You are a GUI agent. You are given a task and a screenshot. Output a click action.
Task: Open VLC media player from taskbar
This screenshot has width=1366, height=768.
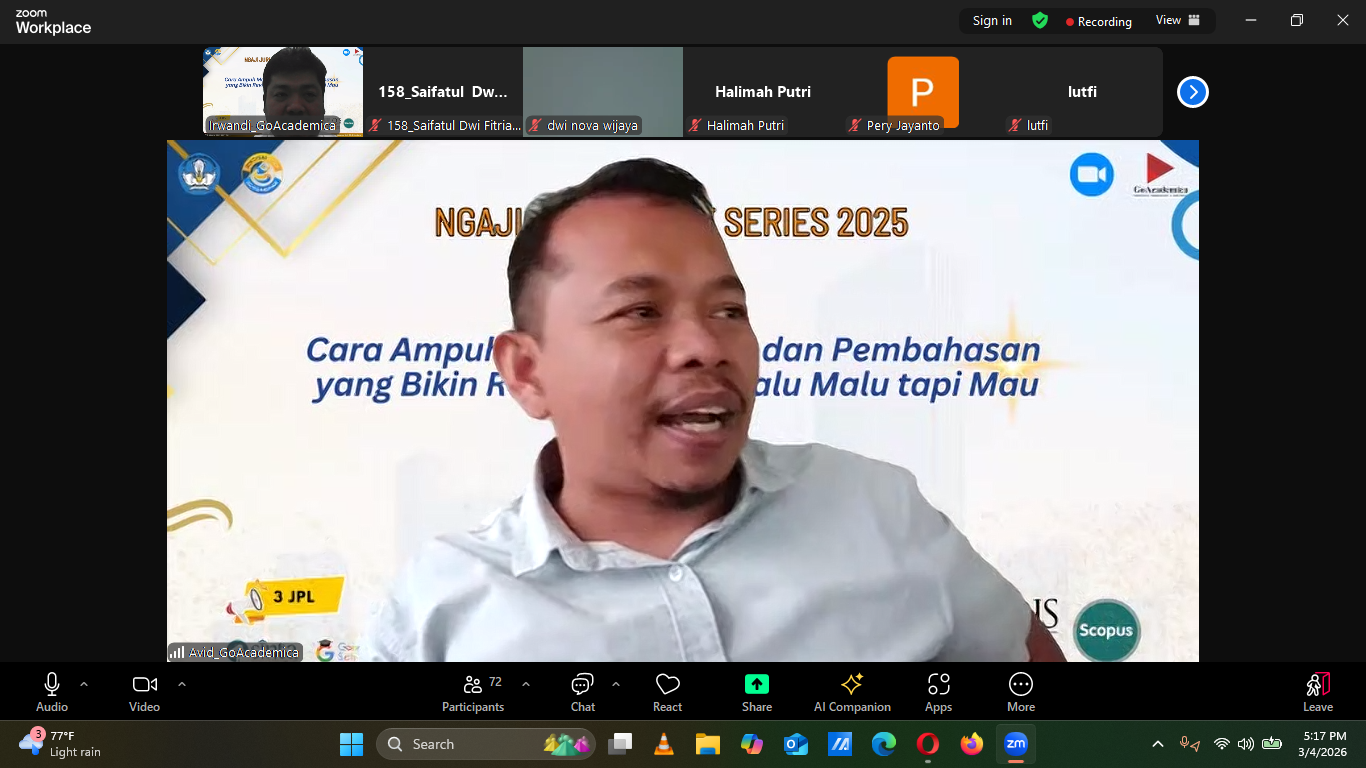pos(663,744)
